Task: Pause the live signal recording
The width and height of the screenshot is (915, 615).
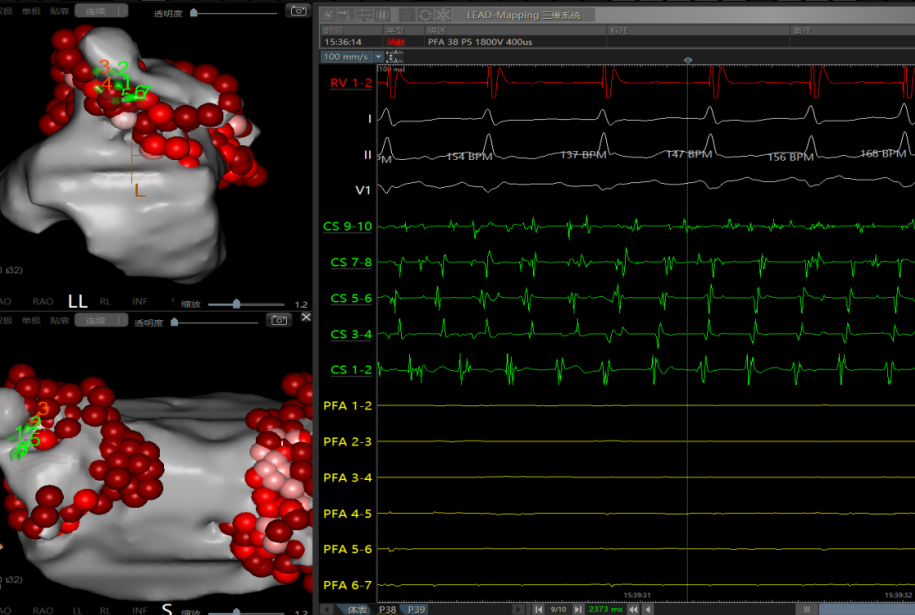Action: 383,15
